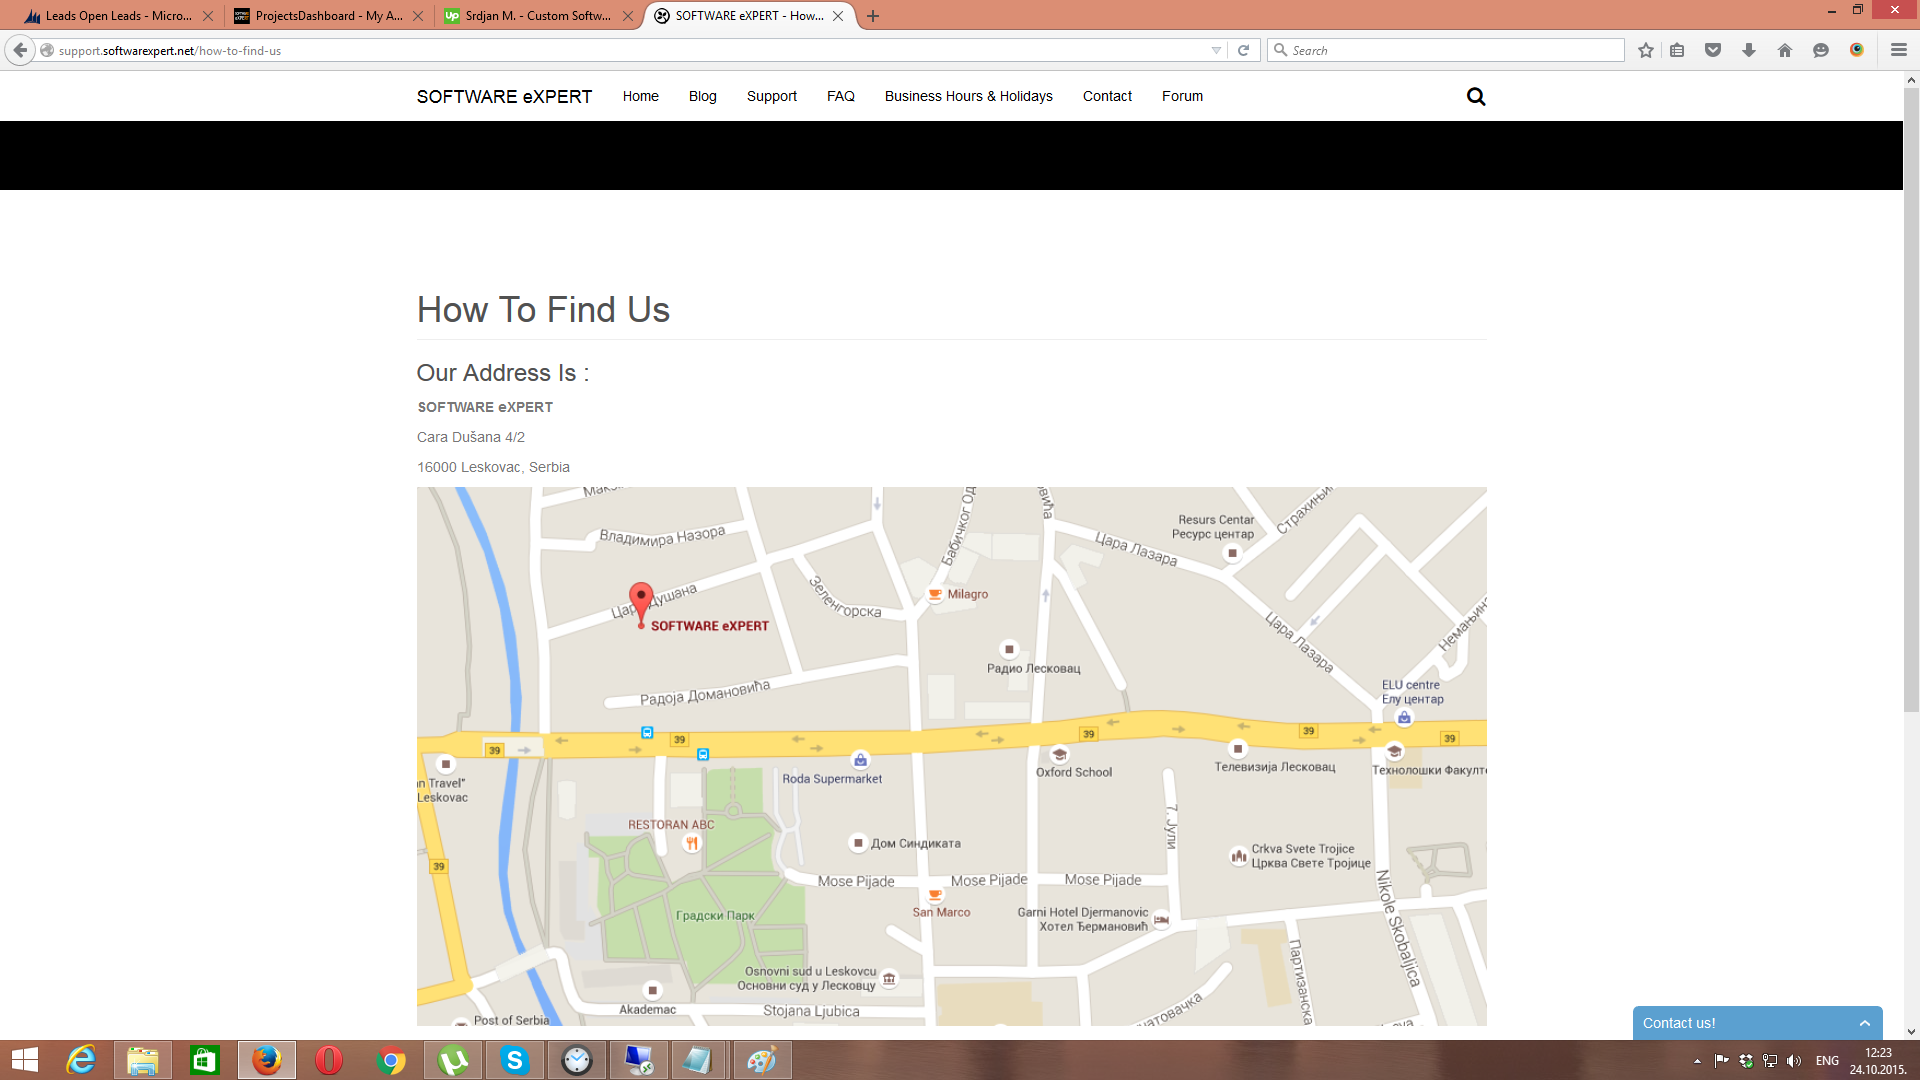The width and height of the screenshot is (1920, 1080).
Task: Click the scrollbar down arrow
Action: [1911, 1031]
